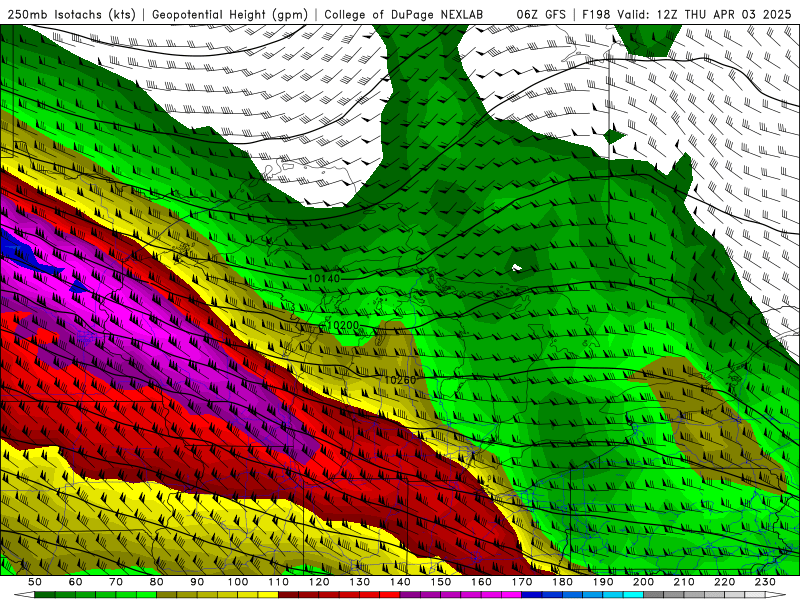Click the 220 label on the color scale

pos(724,582)
